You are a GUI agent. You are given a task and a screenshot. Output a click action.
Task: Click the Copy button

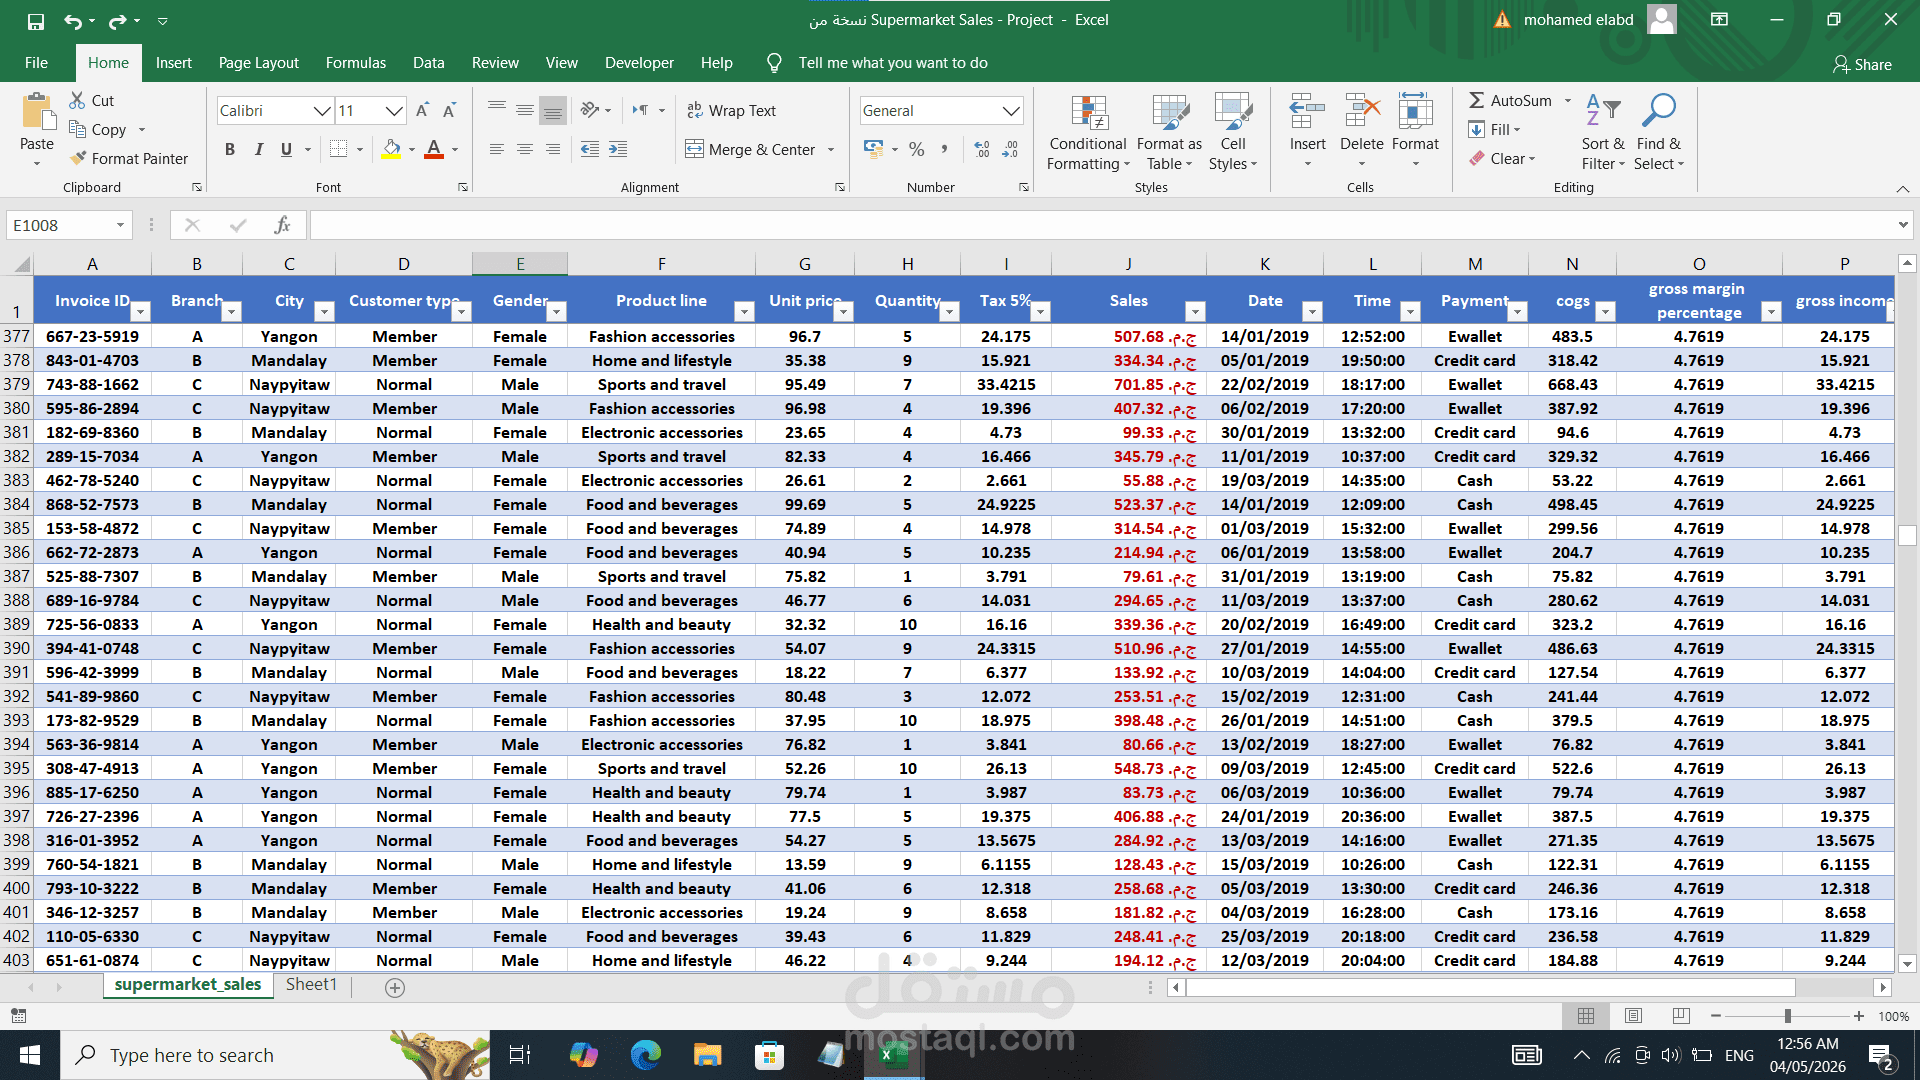coord(98,129)
